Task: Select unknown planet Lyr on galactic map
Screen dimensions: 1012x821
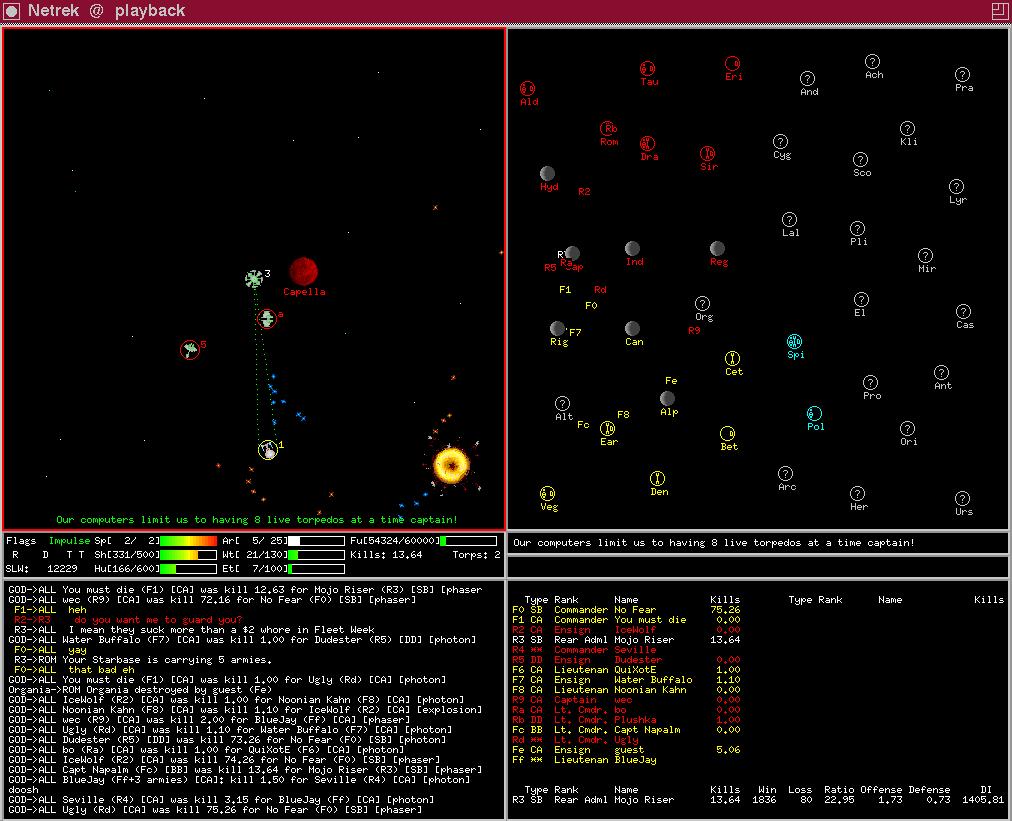Action: pos(956,187)
